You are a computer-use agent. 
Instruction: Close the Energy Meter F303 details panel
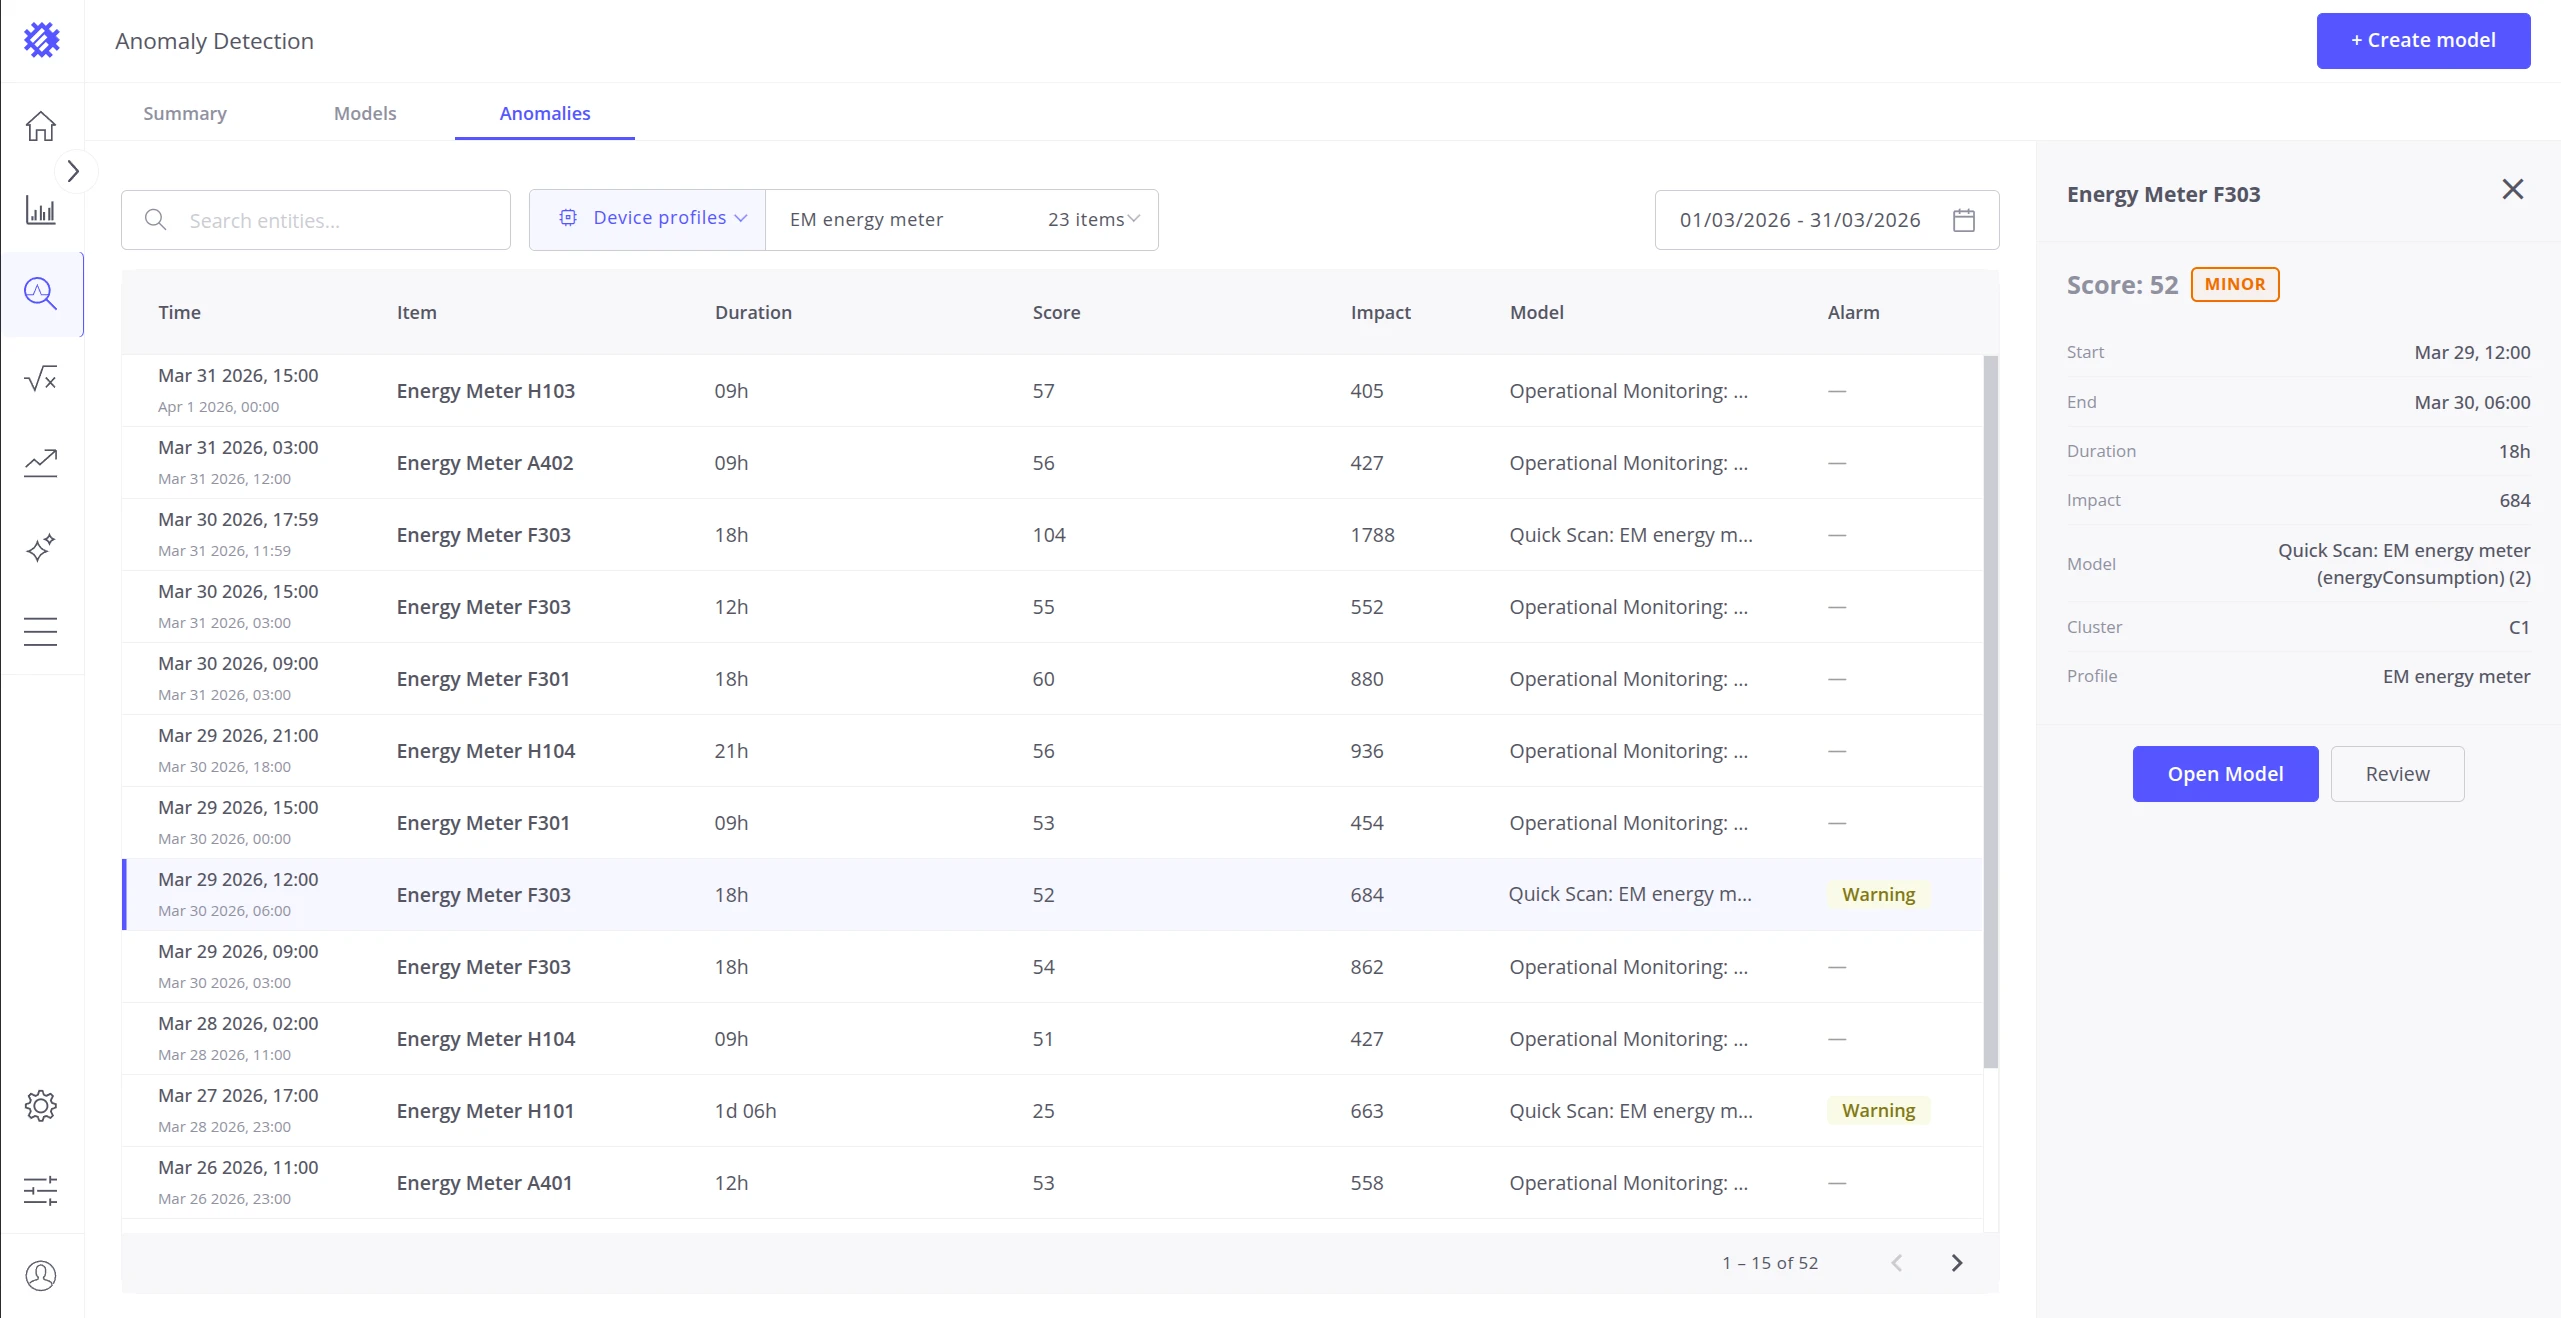click(x=2512, y=189)
